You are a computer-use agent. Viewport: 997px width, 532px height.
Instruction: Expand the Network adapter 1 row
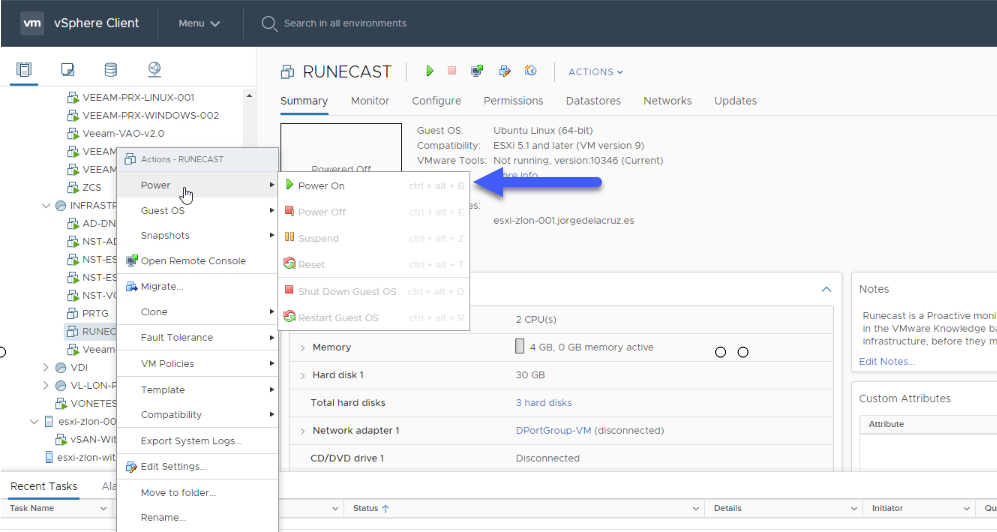point(303,431)
